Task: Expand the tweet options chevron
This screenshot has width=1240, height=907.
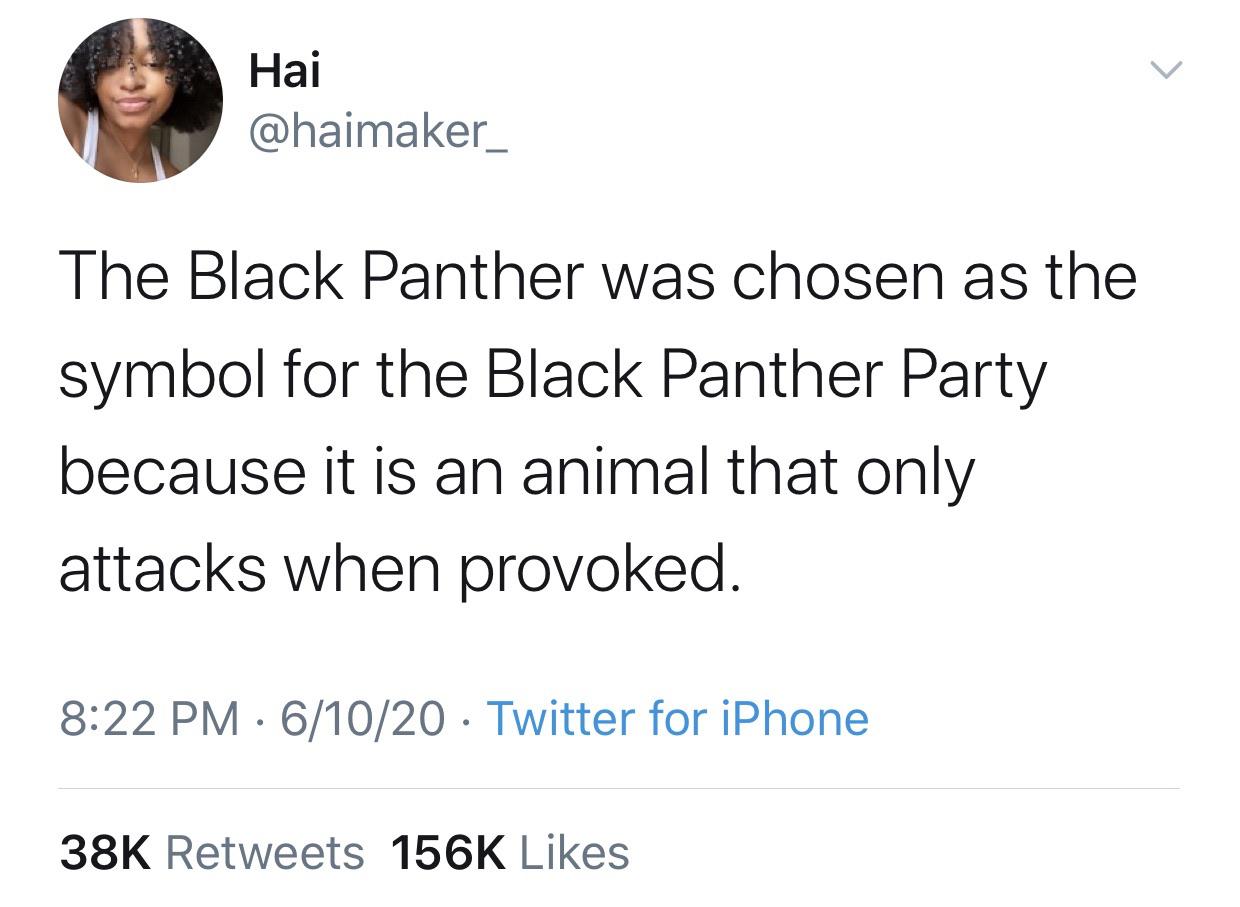Action: (x=1165, y=71)
